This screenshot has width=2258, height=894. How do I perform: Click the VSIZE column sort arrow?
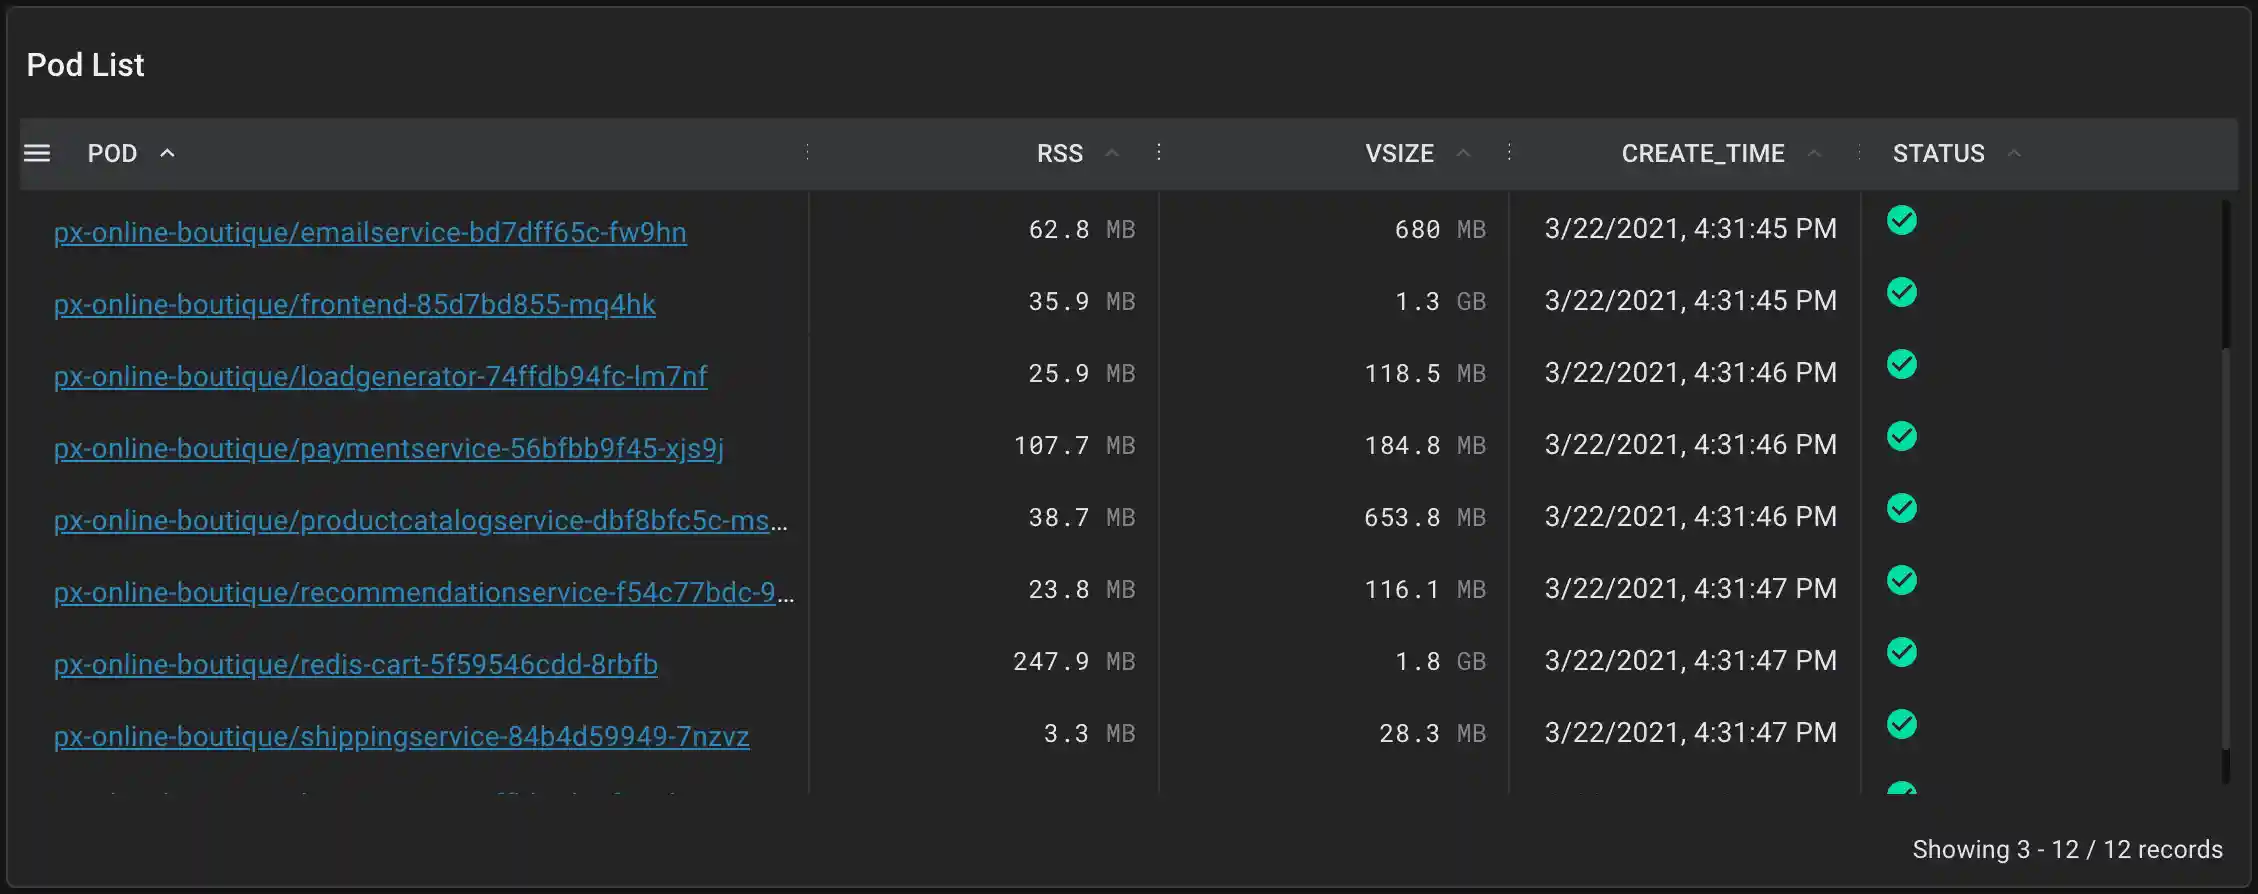[x=1463, y=153]
